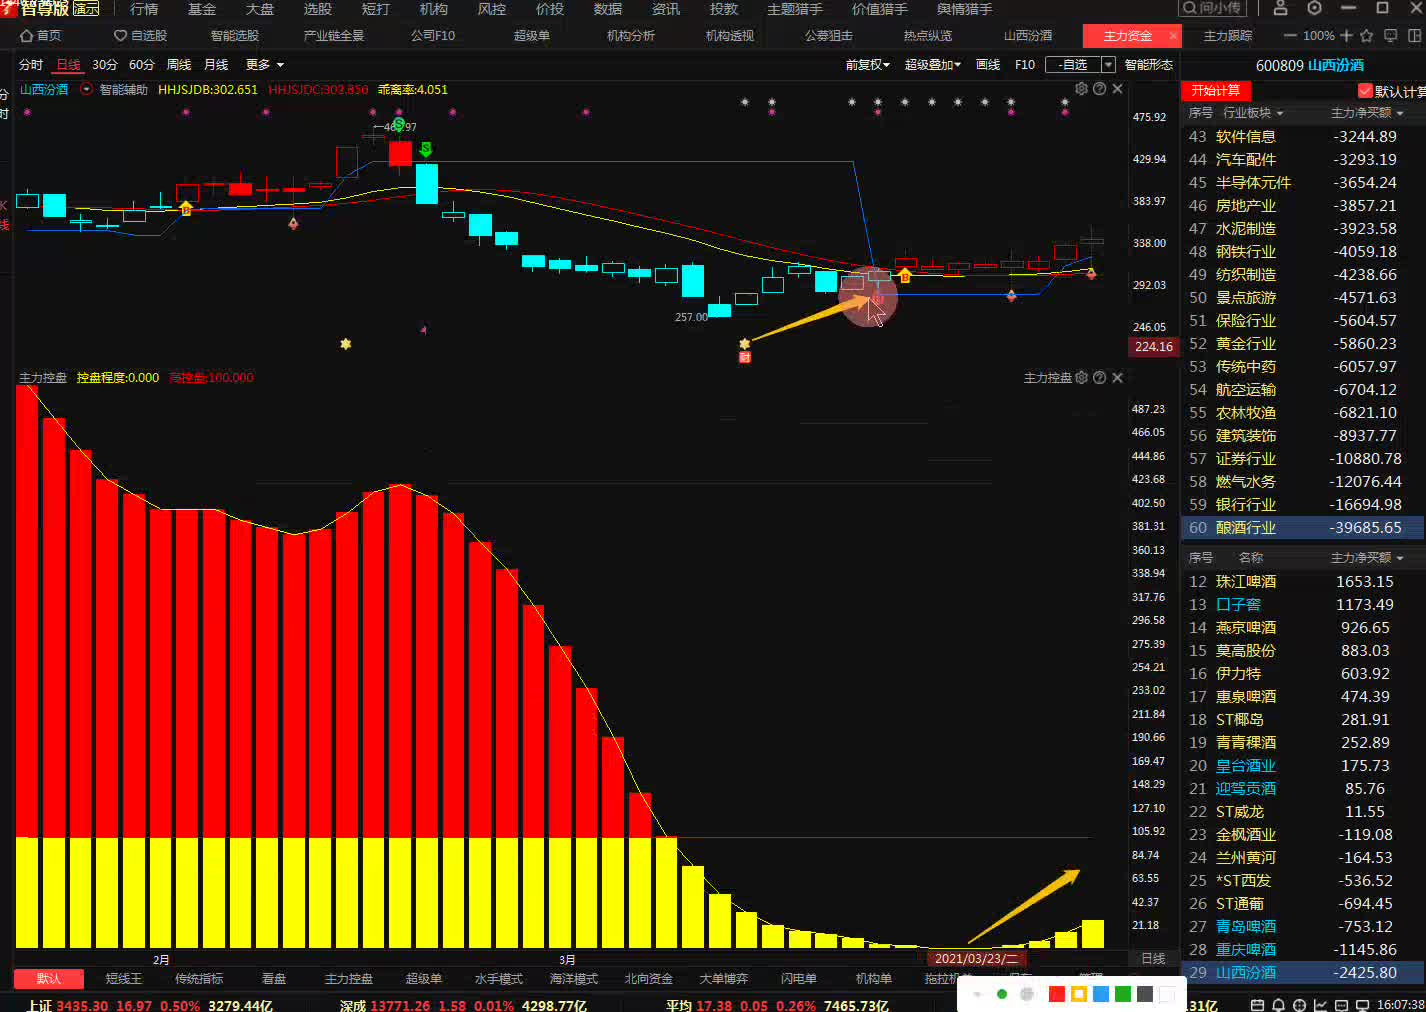Viewport: 1426px width, 1012px height.
Task: Open the 行情 menu
Action: 144,9
